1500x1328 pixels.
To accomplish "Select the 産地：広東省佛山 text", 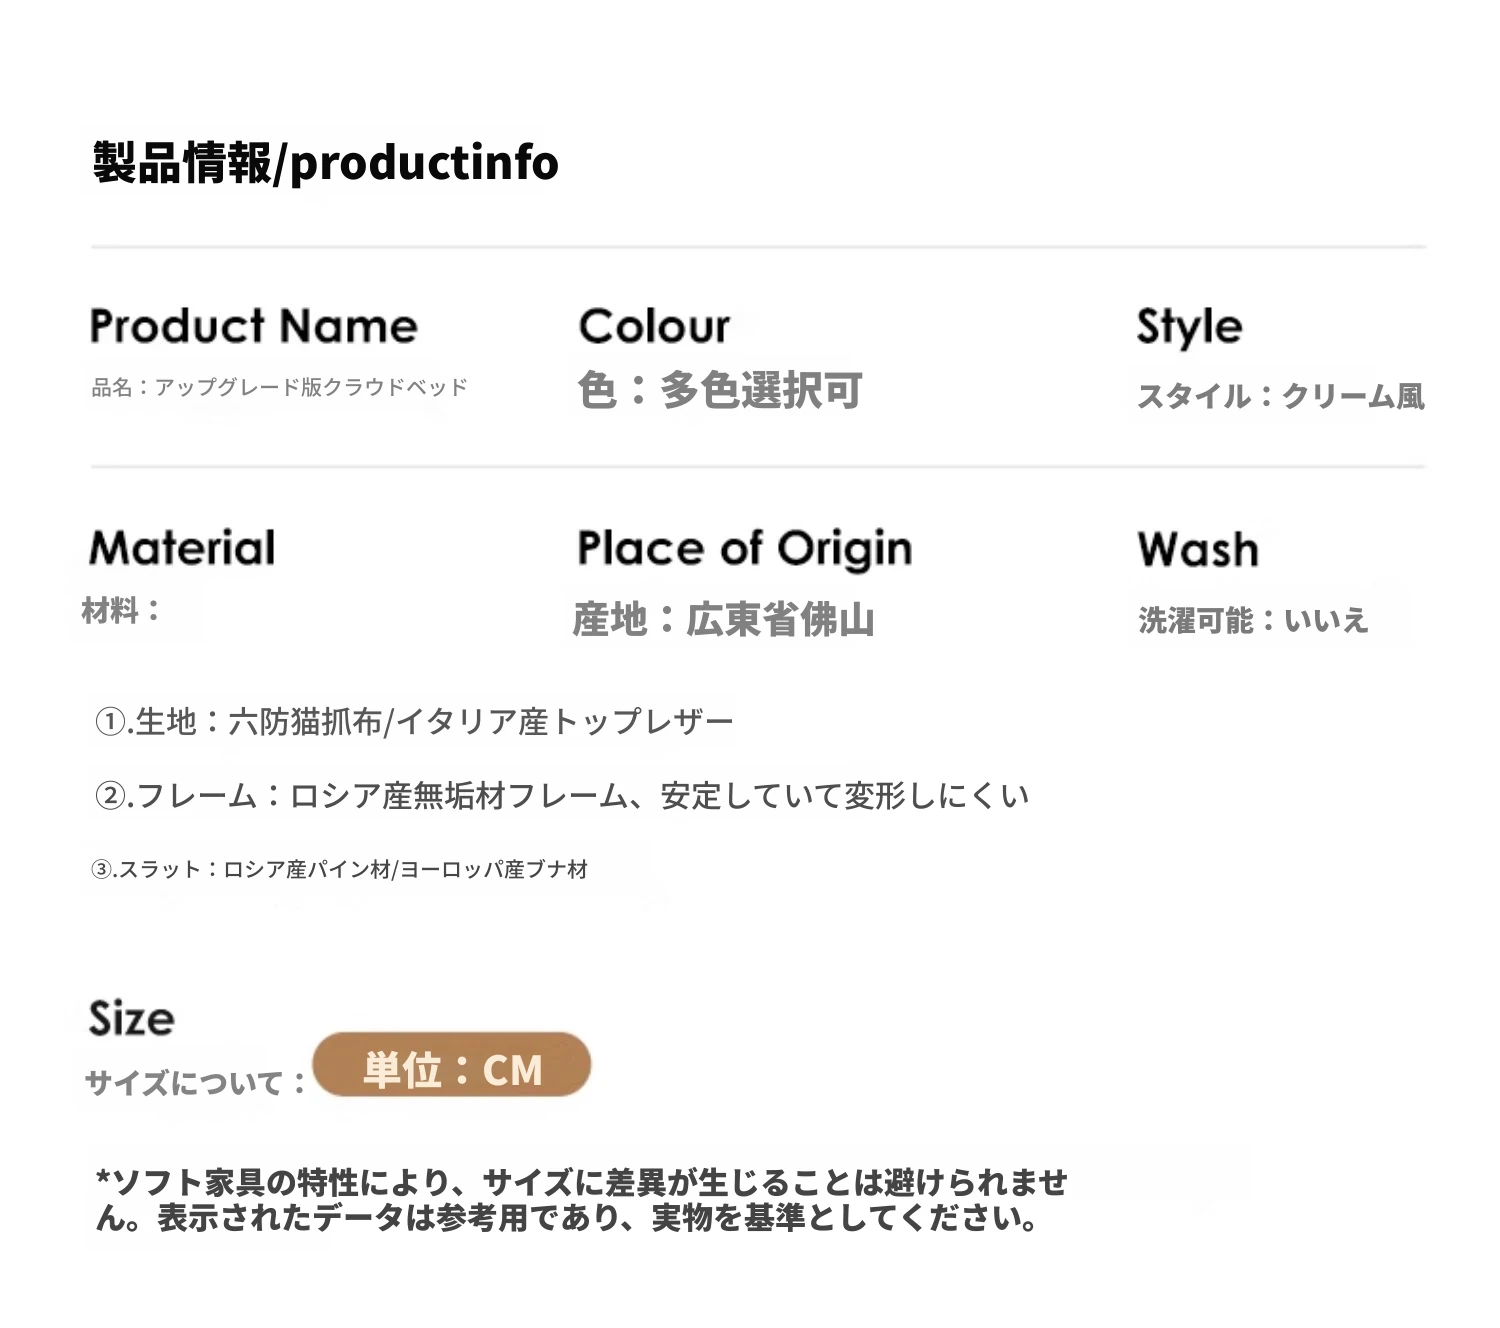I will tap(724, 620).
